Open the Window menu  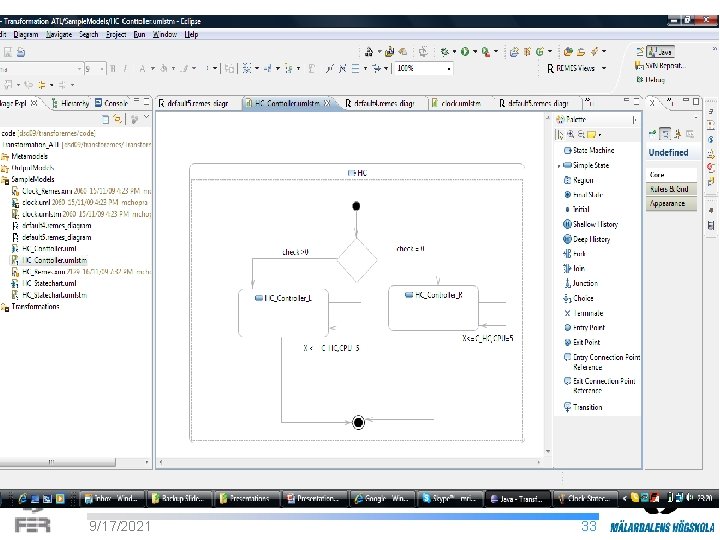click(x=164, y=34)
